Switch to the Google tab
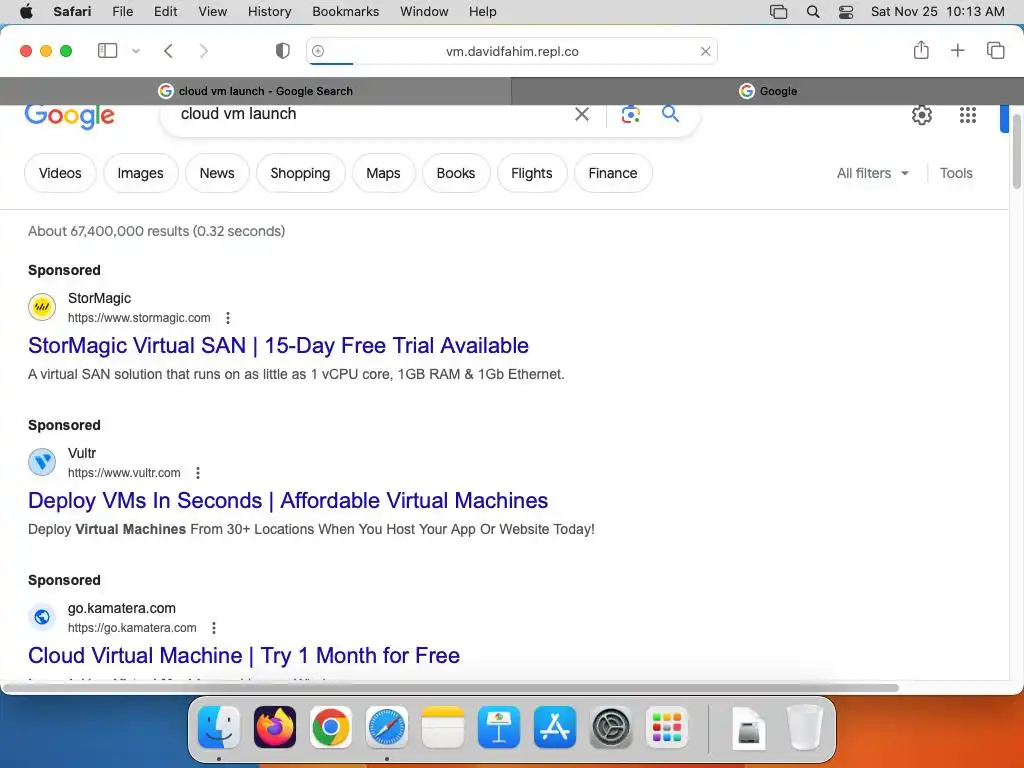 768,91
